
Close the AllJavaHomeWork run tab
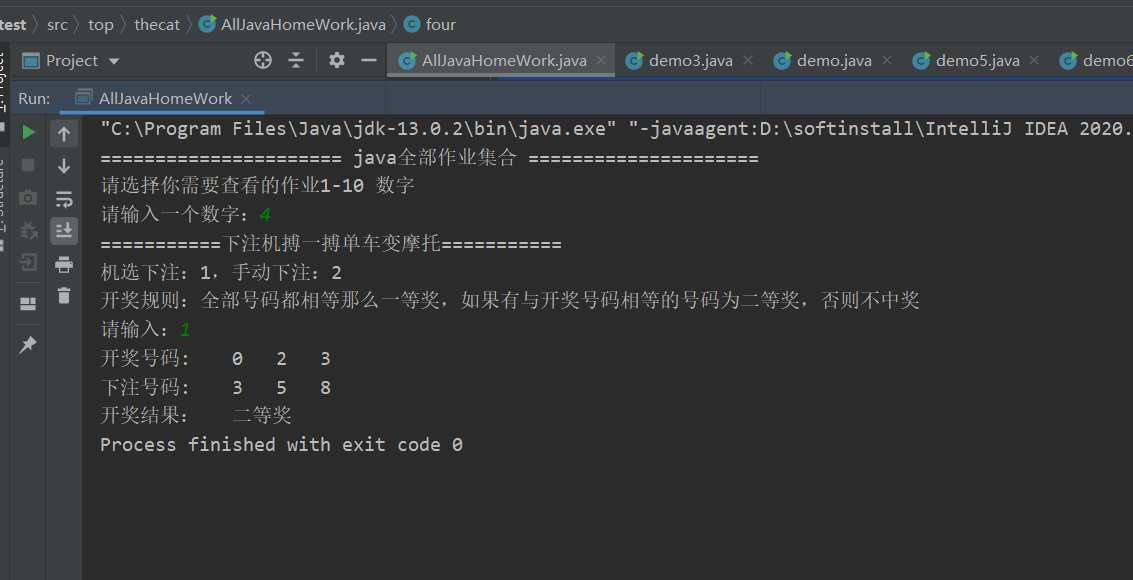click(x=246, y=98)
